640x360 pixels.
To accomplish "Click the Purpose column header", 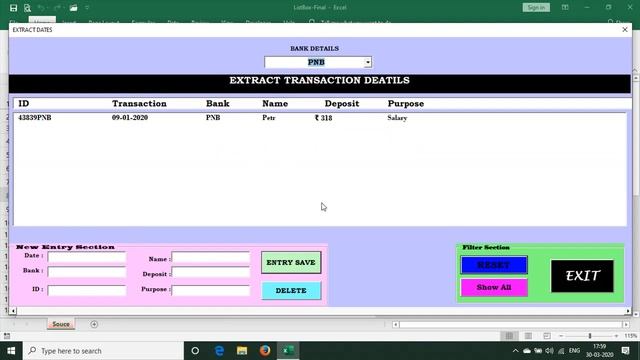I will click(x=406, y=104).
